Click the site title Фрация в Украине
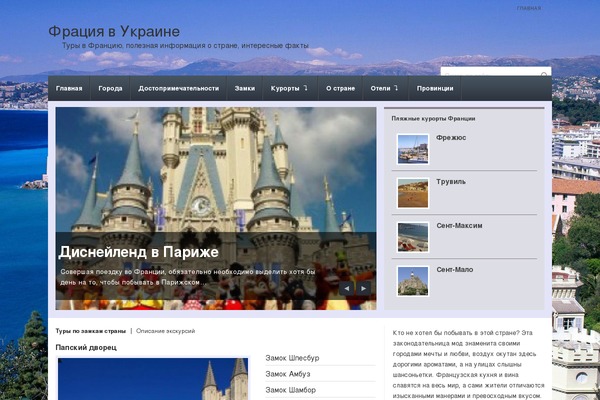Image resolution: width=600 pixels, height=400 pixels. pyautogui.click(x=114, y=31)
